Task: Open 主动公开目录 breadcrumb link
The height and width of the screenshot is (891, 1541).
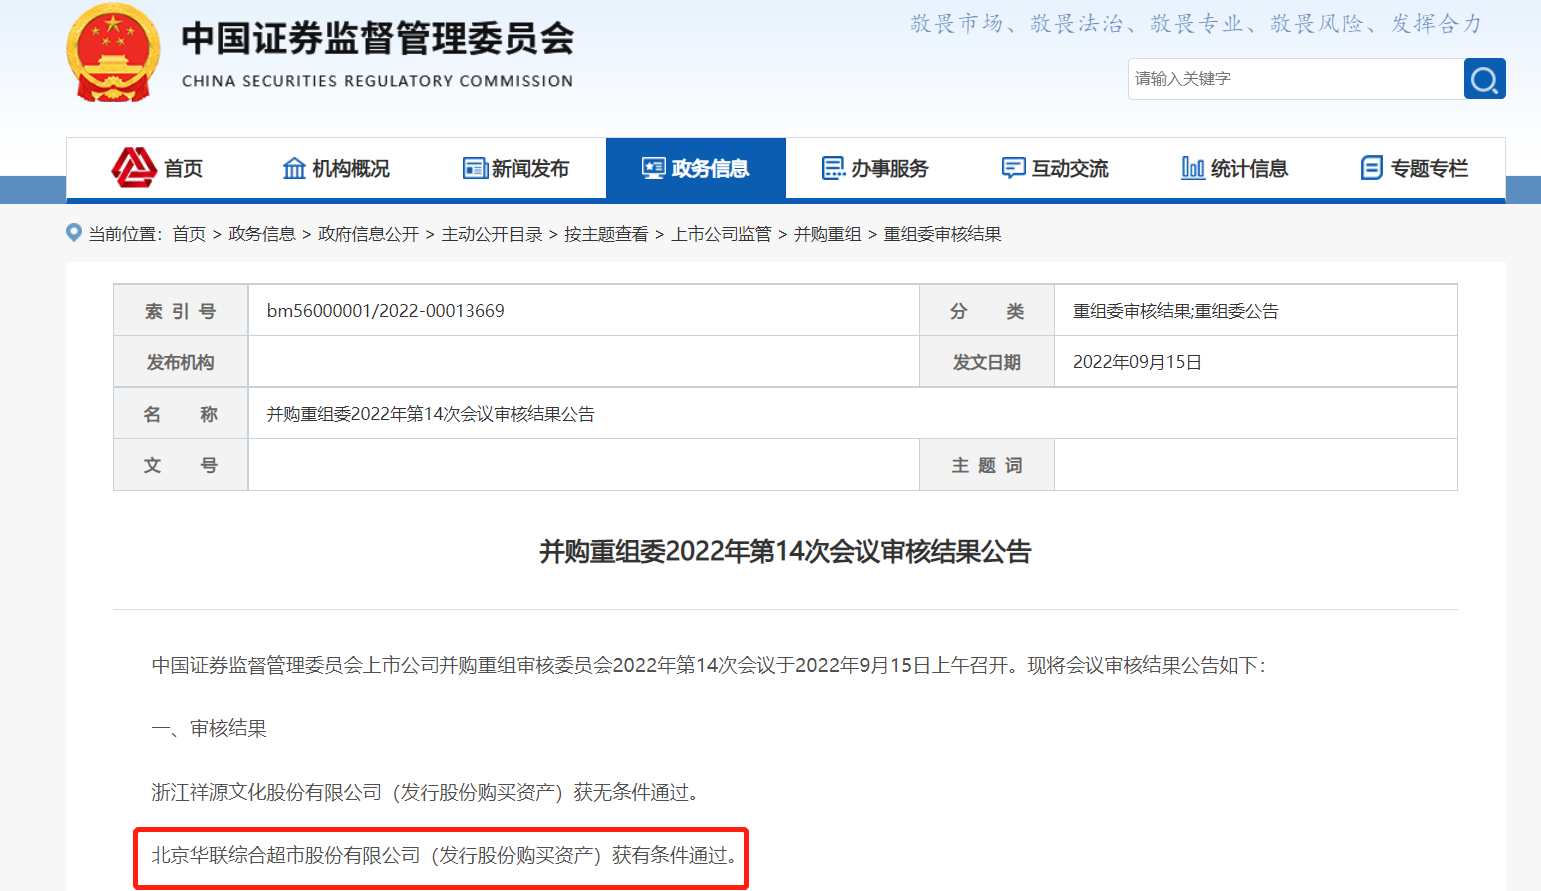Action: coord(492,234)
